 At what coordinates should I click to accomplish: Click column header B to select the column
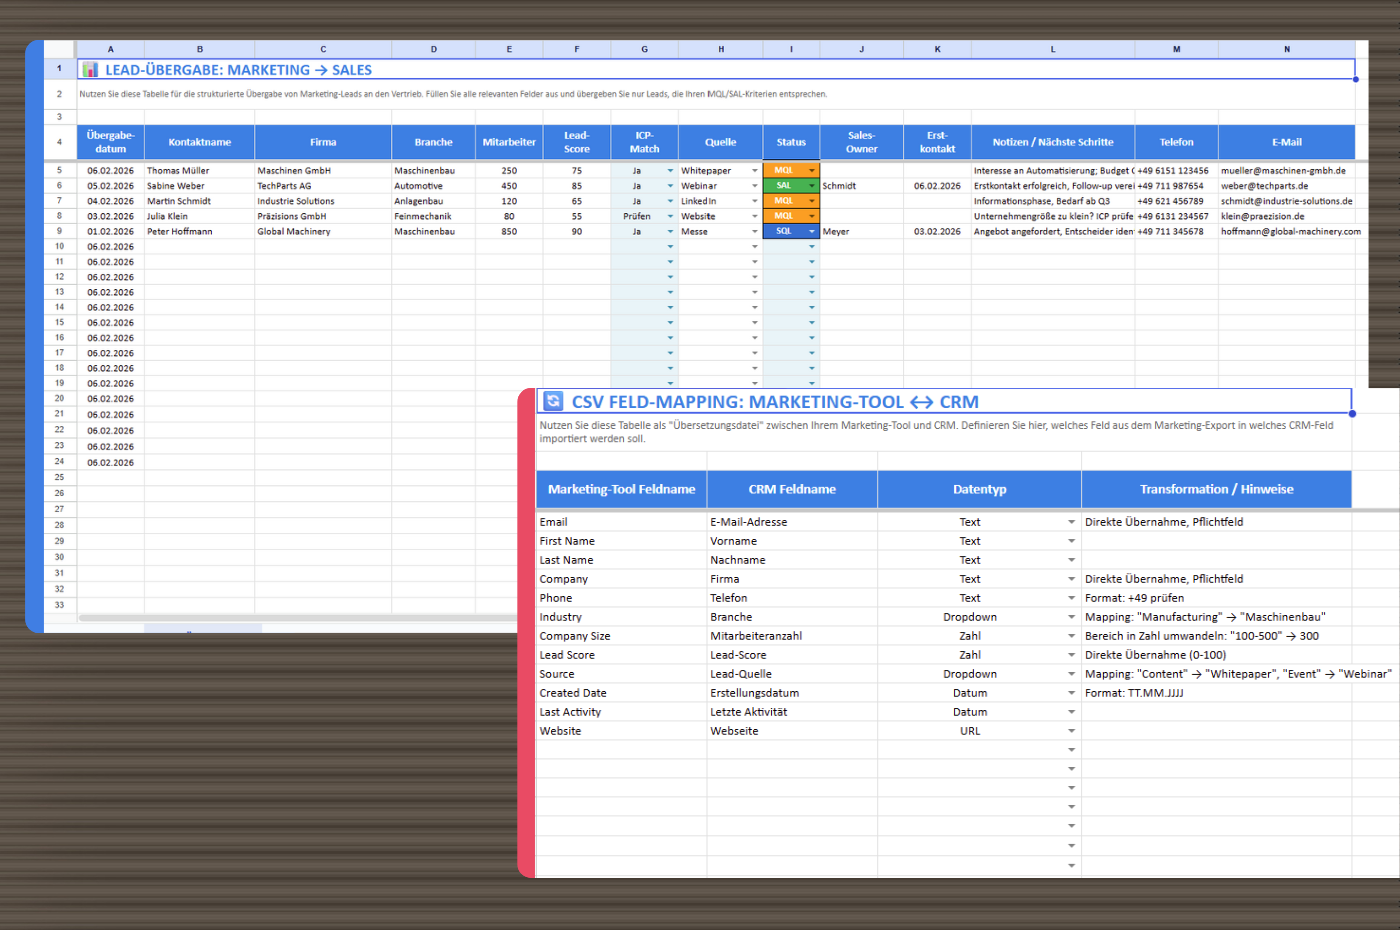(200, 48)
